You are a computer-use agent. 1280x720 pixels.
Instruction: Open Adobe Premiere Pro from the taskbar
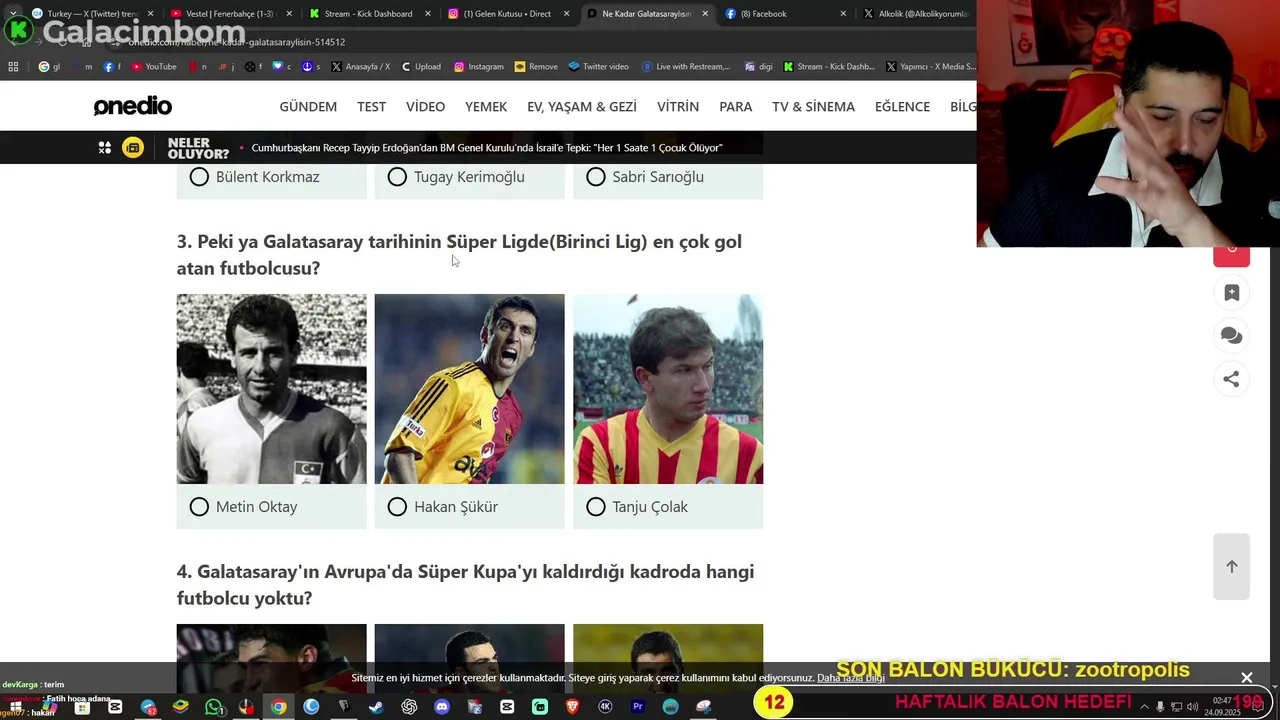tap(637, 707)
